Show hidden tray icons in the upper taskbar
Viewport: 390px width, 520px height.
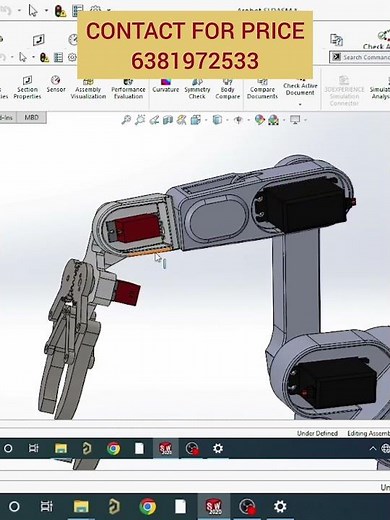click(373, 449)
